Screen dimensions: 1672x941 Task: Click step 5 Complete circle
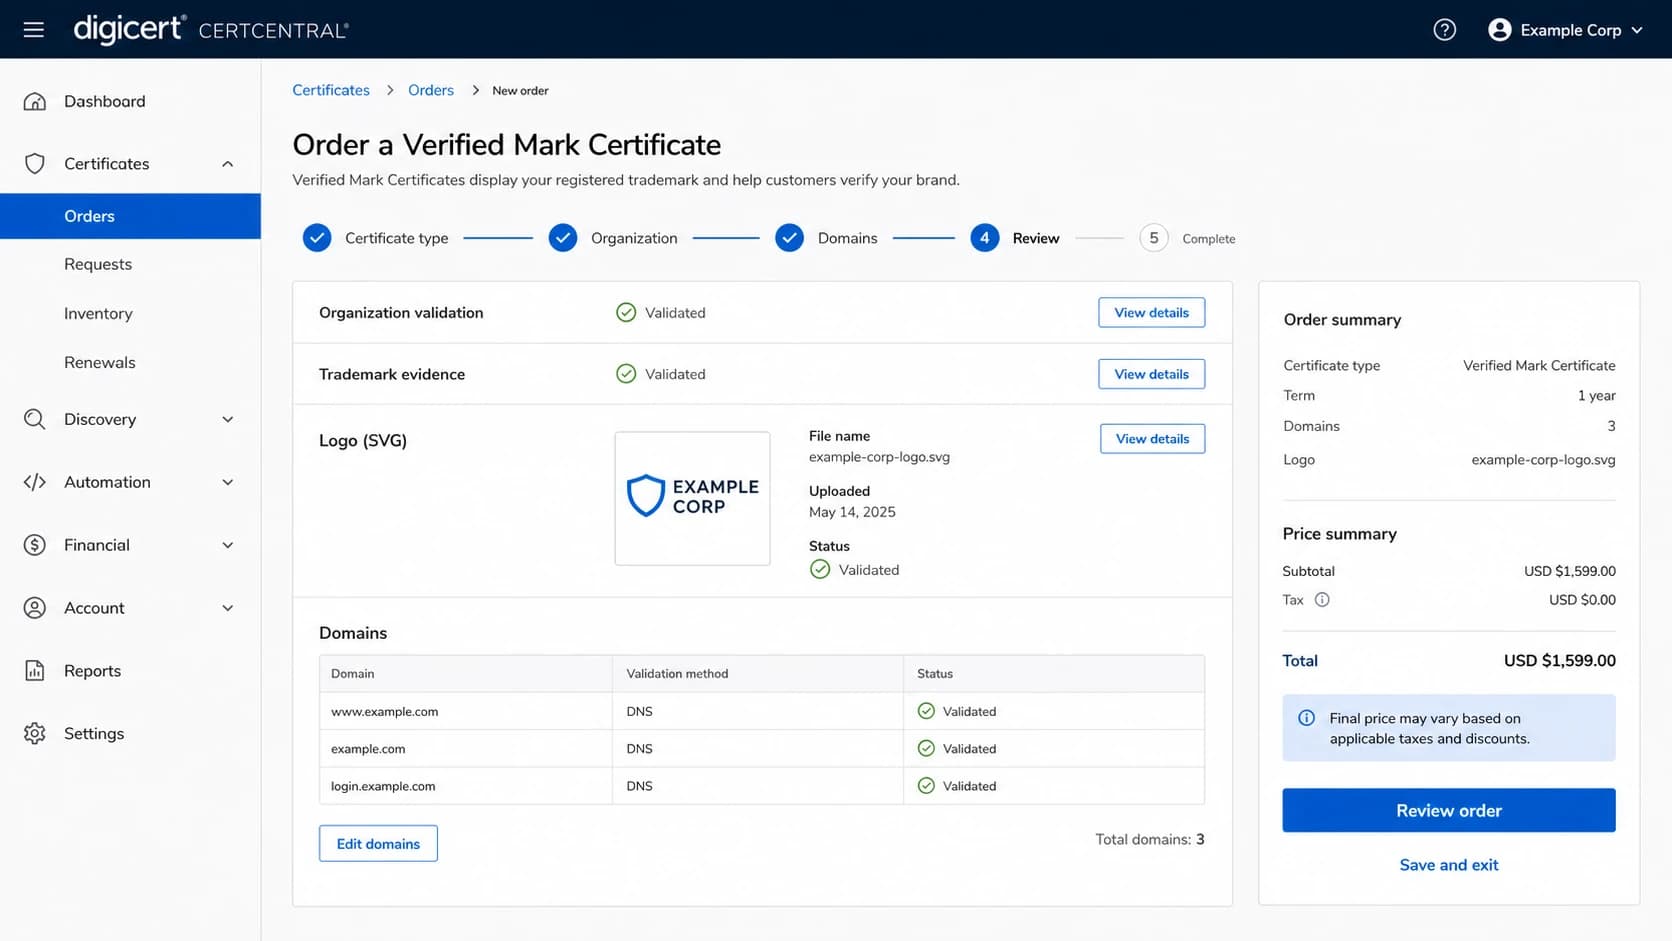[1153, 238]
